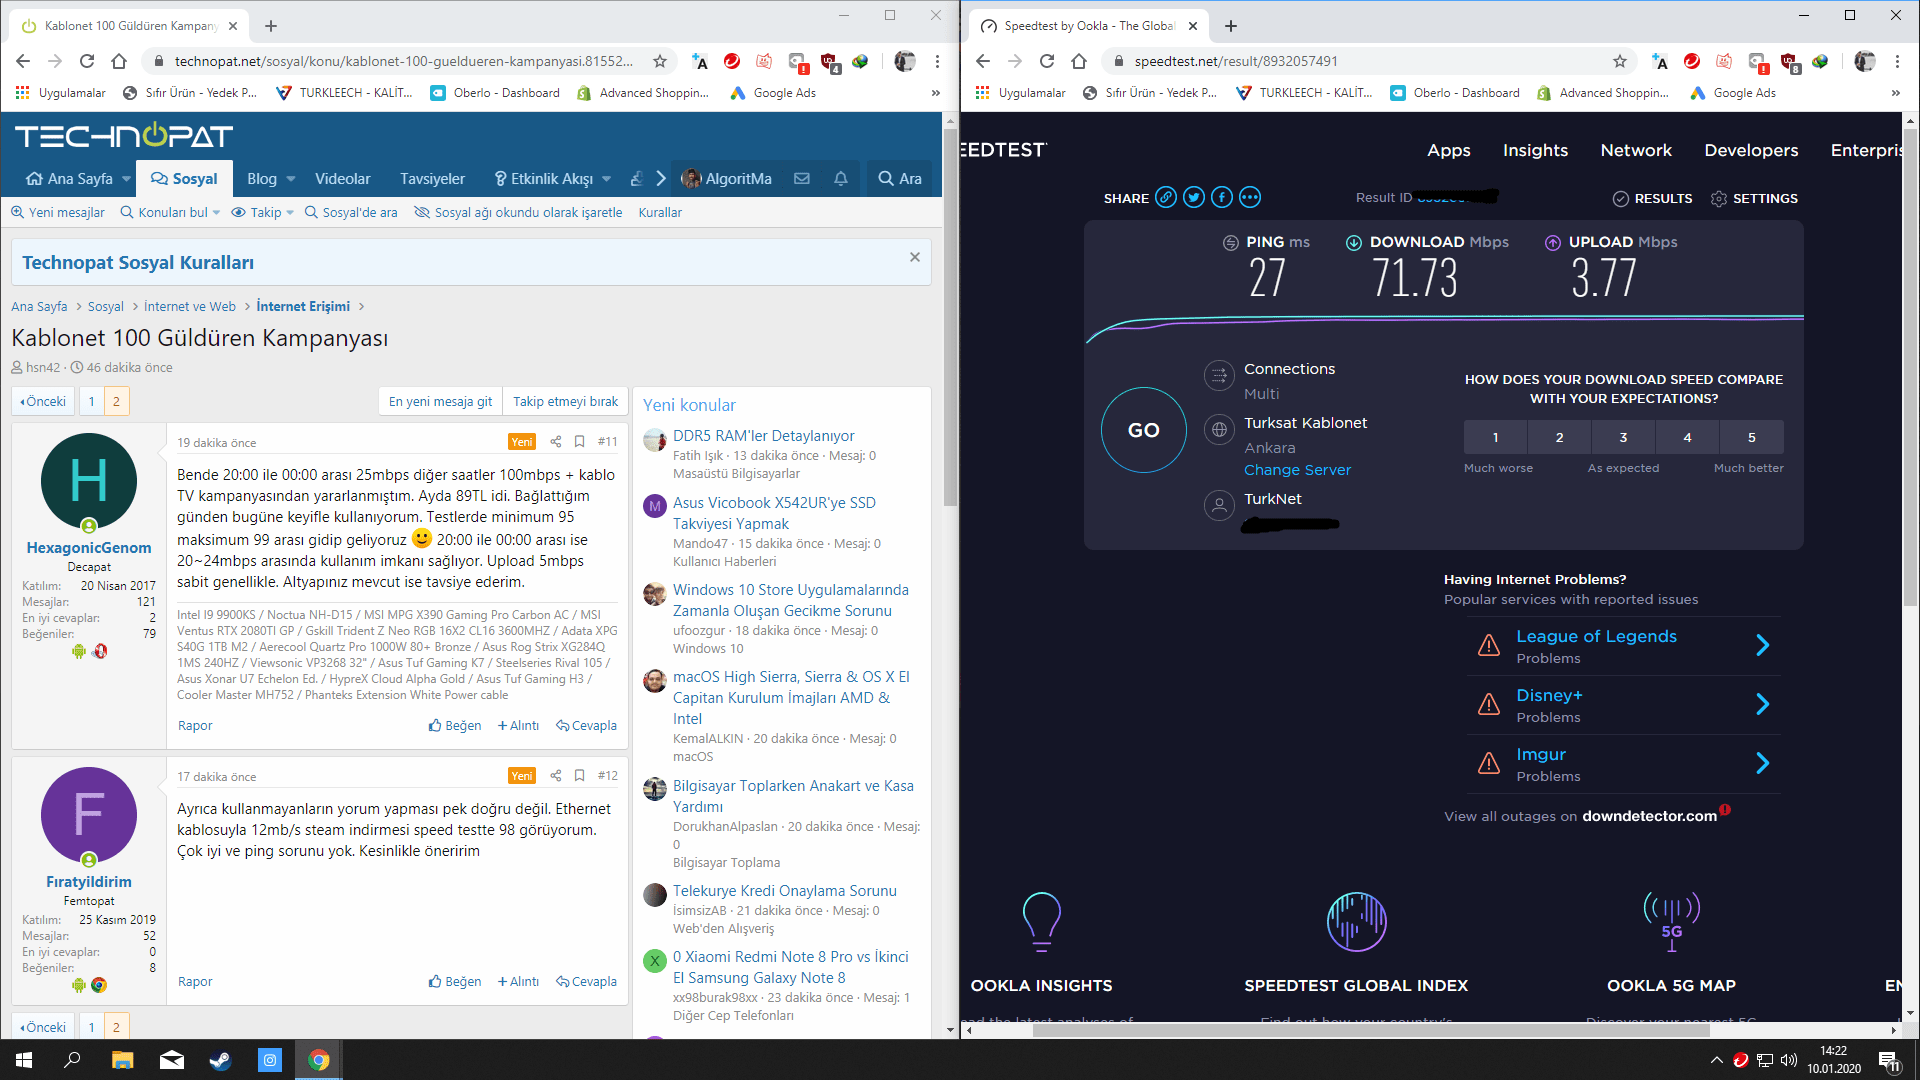
Task: Click the Facebook share icon on Speedtest
Action: (1222, 197)
